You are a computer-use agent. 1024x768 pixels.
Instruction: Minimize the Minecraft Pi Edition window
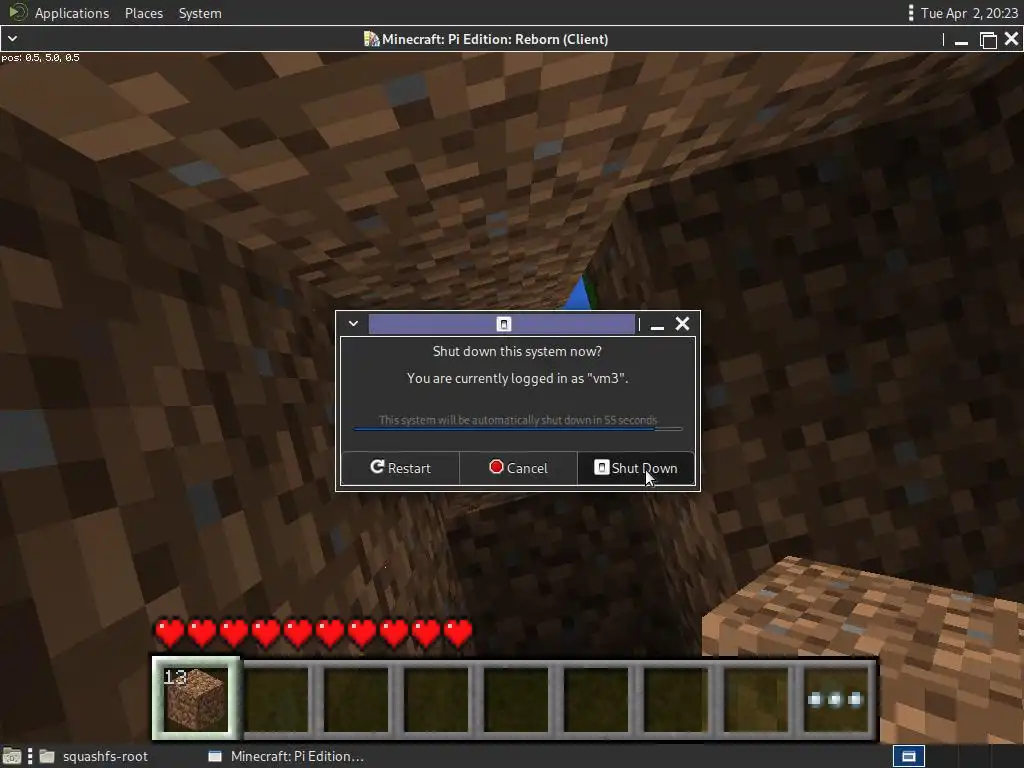(x=961, y=40)
